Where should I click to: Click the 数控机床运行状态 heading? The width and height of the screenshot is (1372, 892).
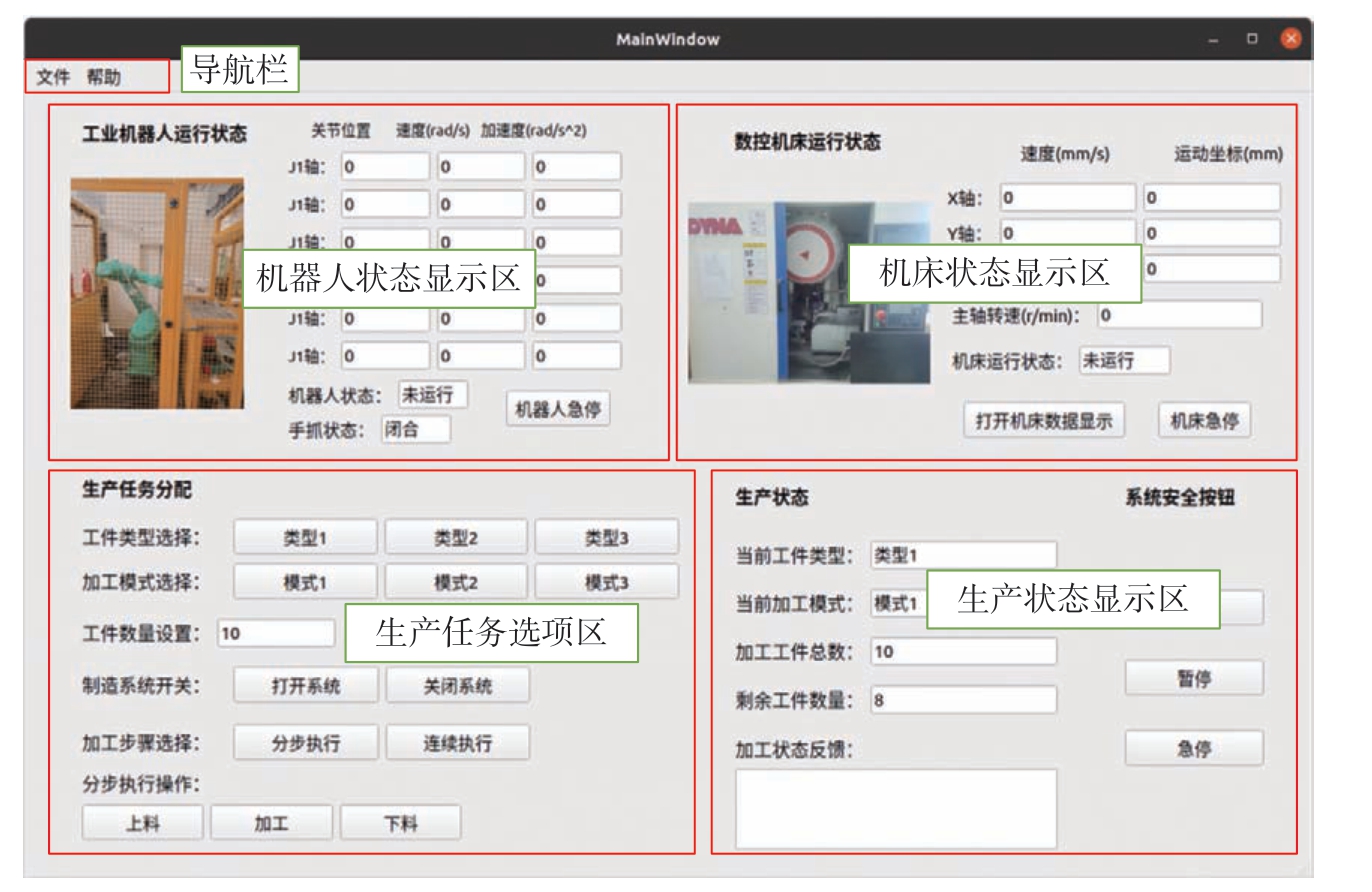point(807,142)
